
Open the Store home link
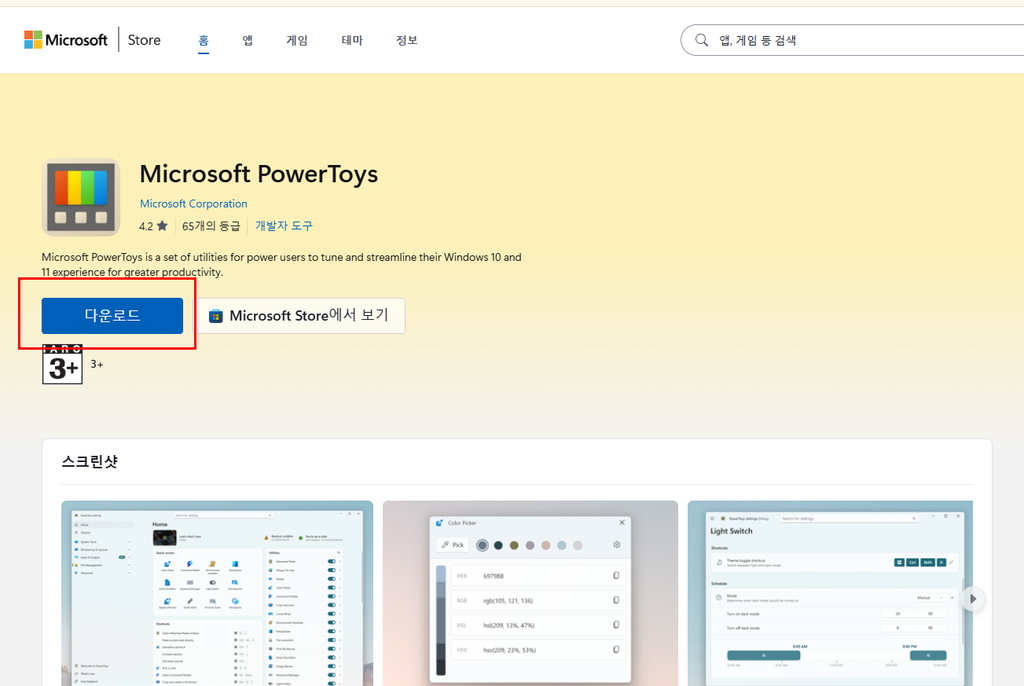click(x=144, y=40)
